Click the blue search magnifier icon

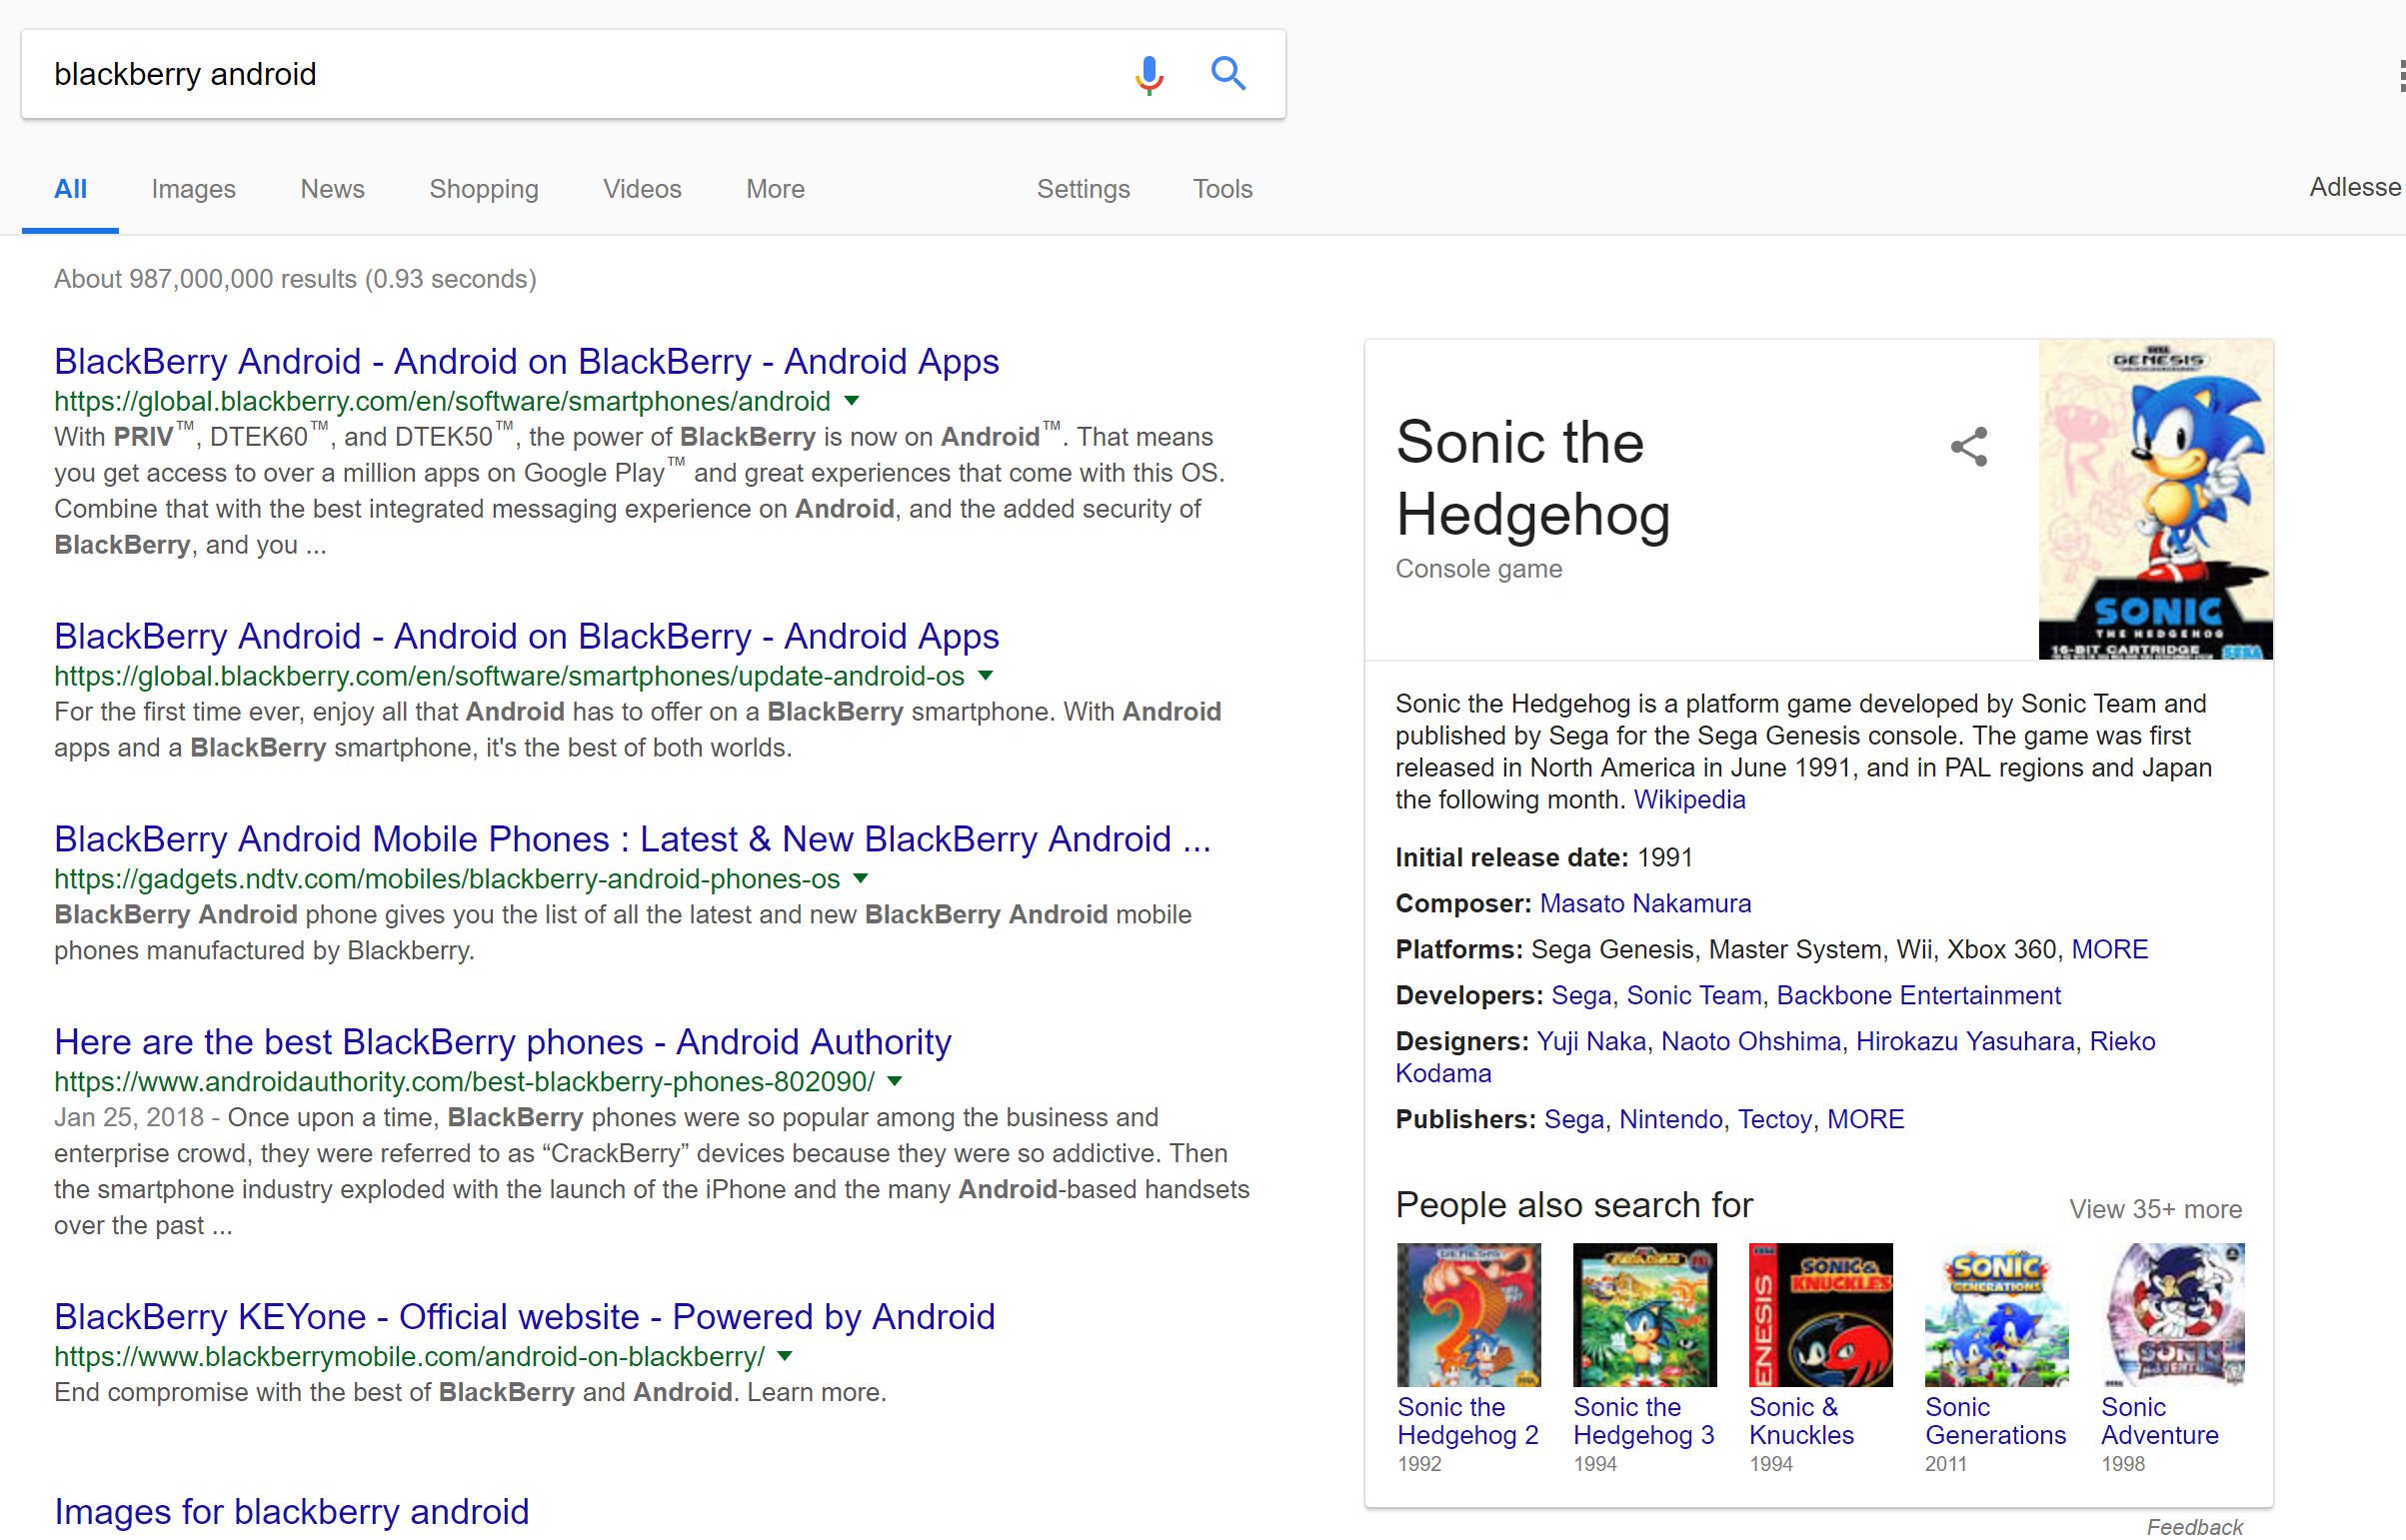[x=1228, y=73]
